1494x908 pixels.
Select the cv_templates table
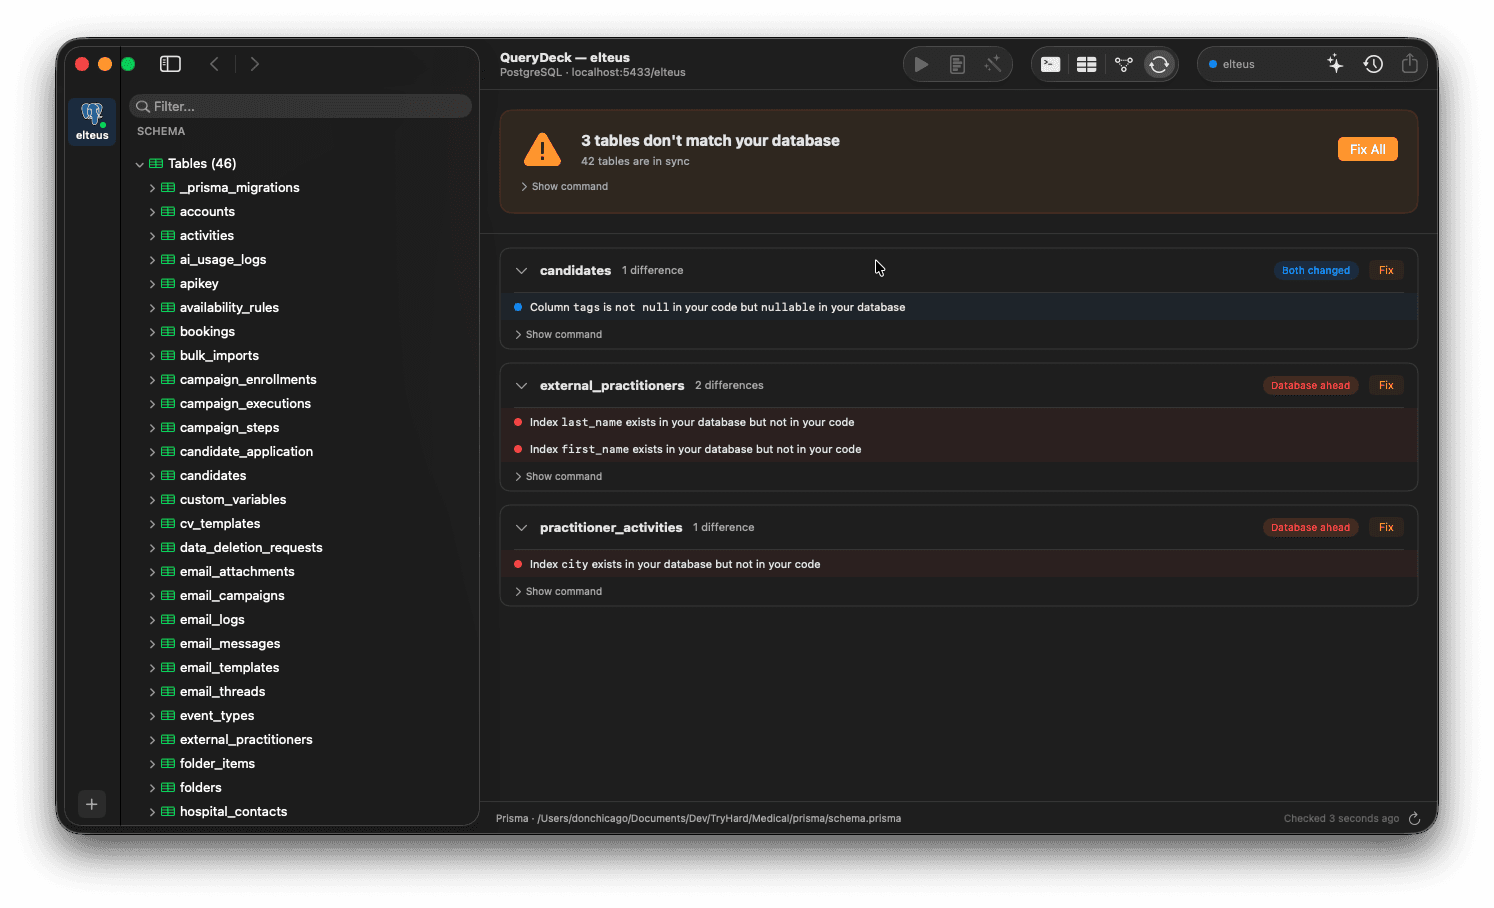click(220, 524)
